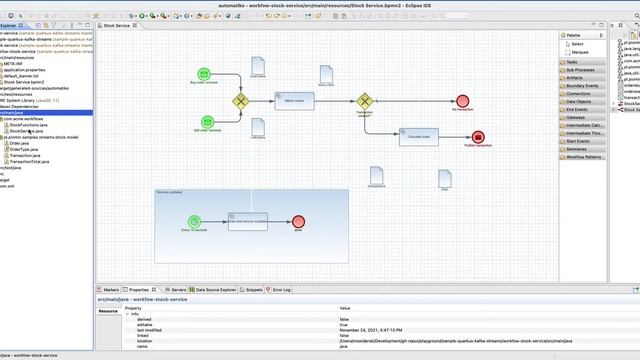Screen dimensions: 640x360
Task: Select default_banner.txt in the explorer
Action: 21,76
